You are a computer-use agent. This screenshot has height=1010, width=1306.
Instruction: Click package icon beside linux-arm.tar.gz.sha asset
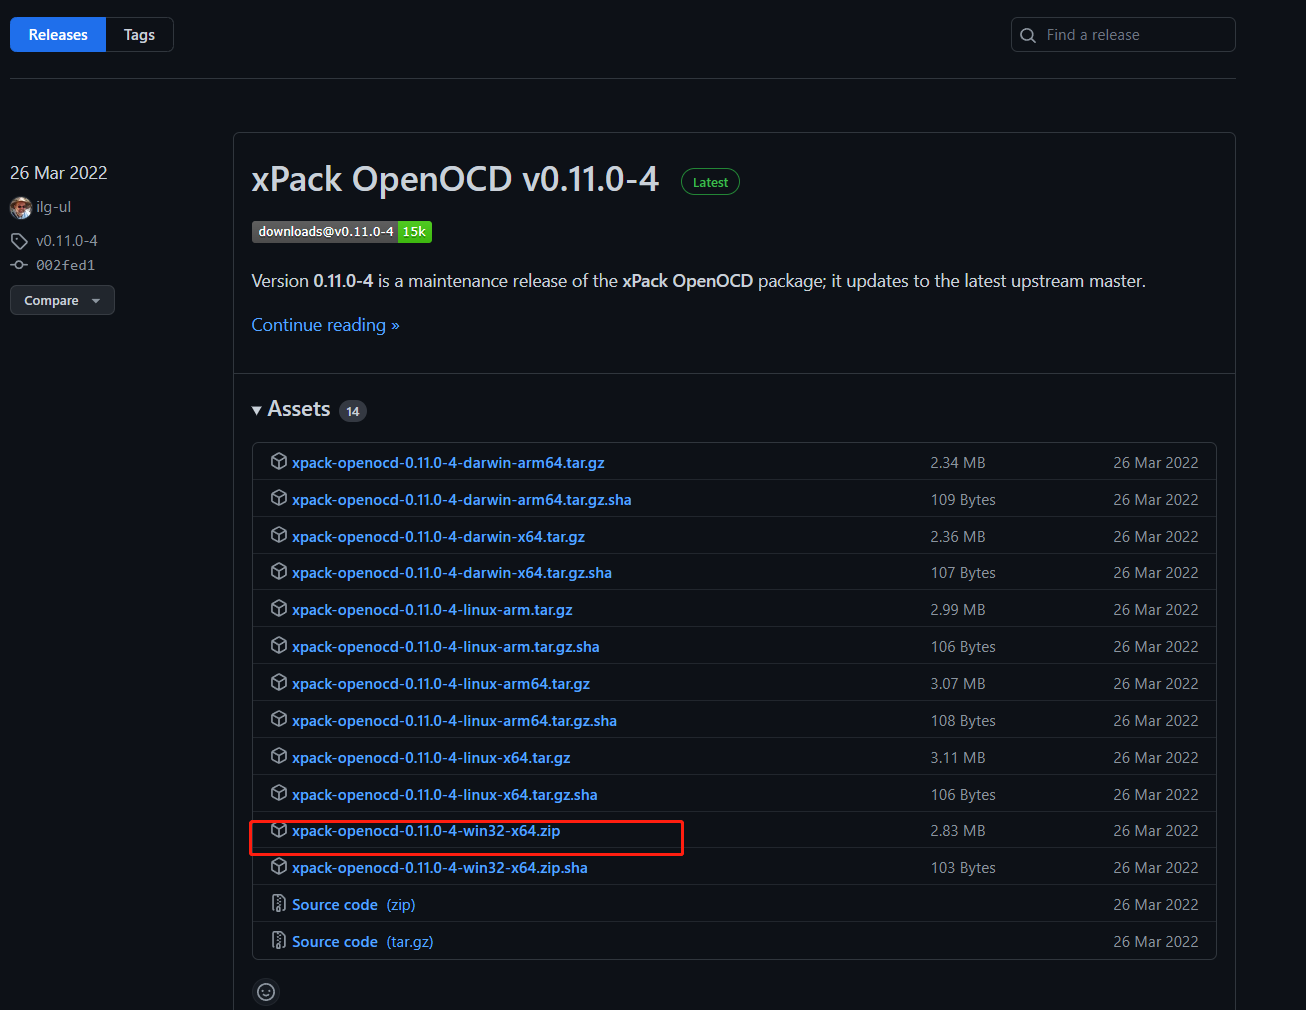279,645
